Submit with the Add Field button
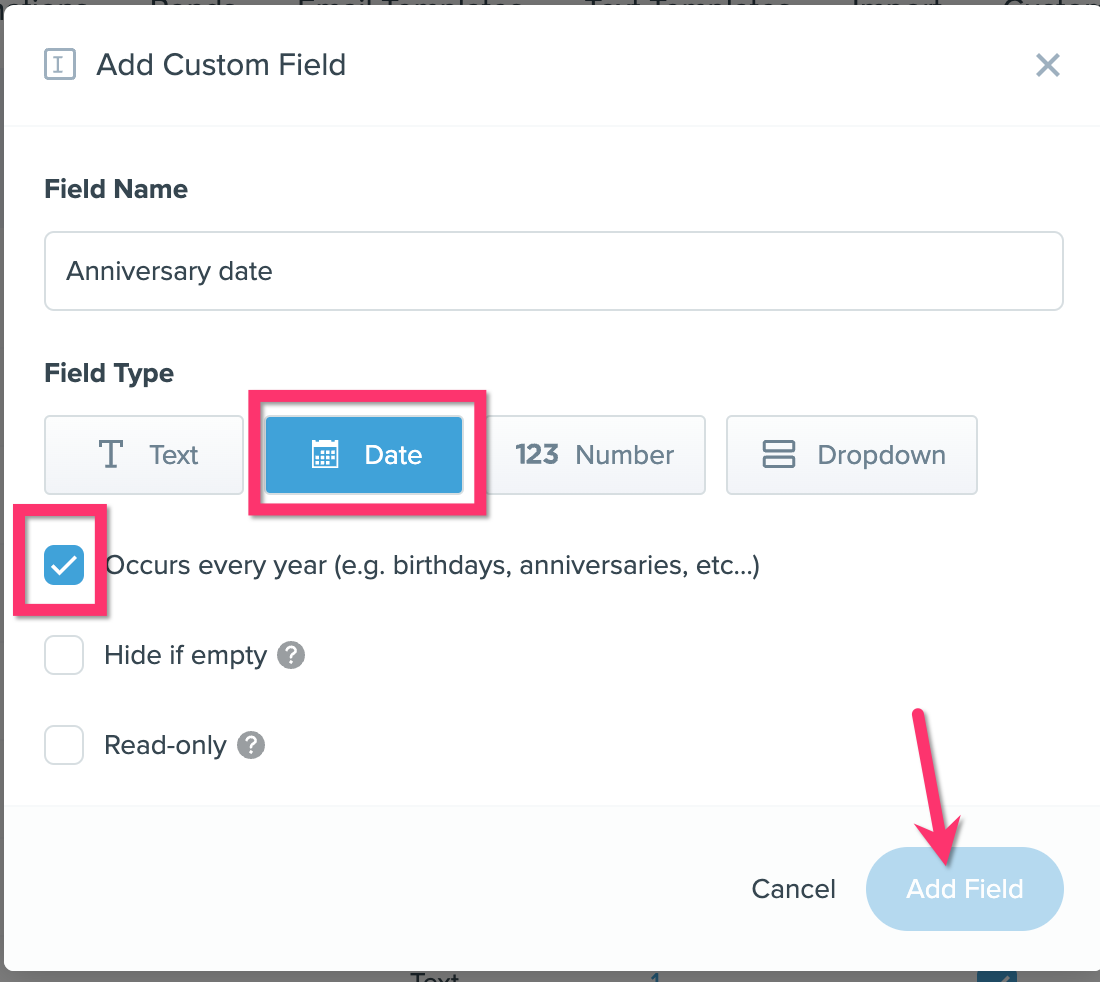The height and width of the screenshot is (982, 1100). point(964,889)
